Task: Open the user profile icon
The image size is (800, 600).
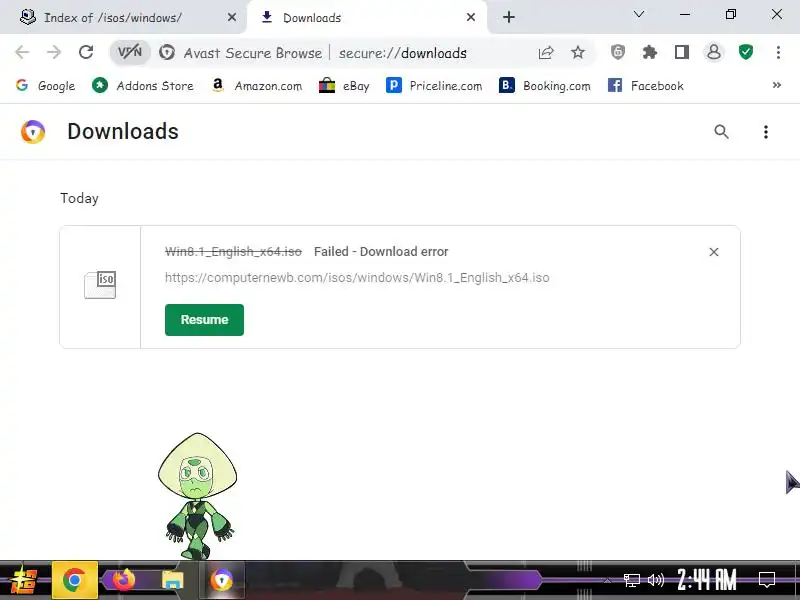Action: tap(714, 52)
